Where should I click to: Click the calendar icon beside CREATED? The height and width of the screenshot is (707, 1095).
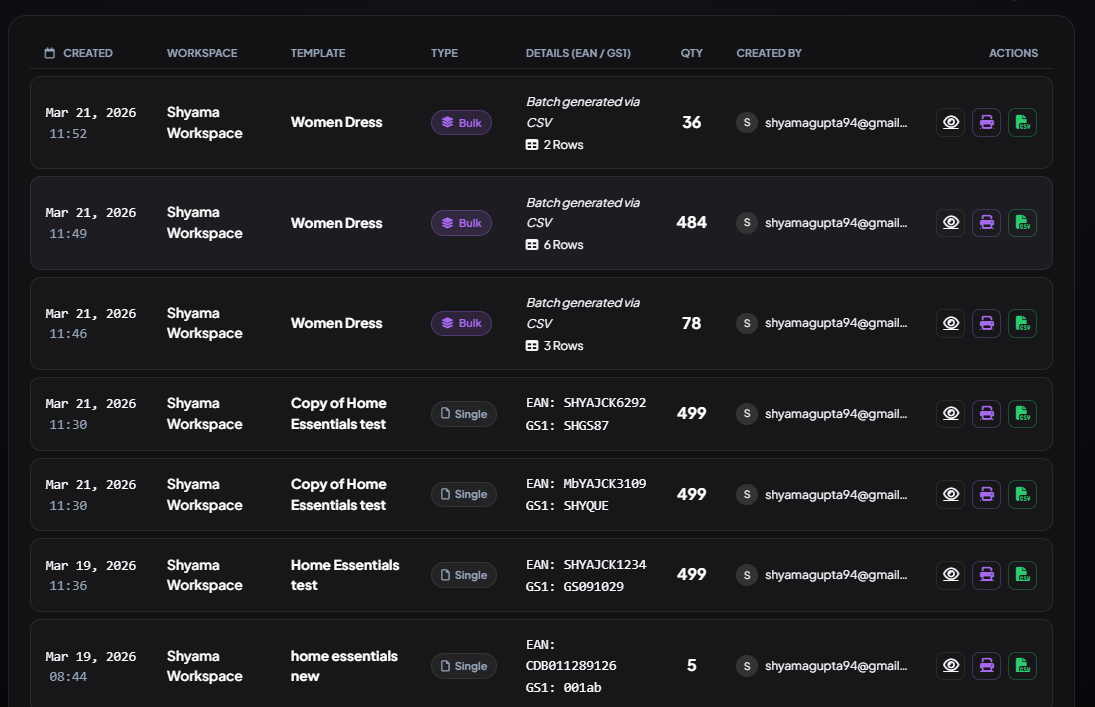[x=50, y=53]
